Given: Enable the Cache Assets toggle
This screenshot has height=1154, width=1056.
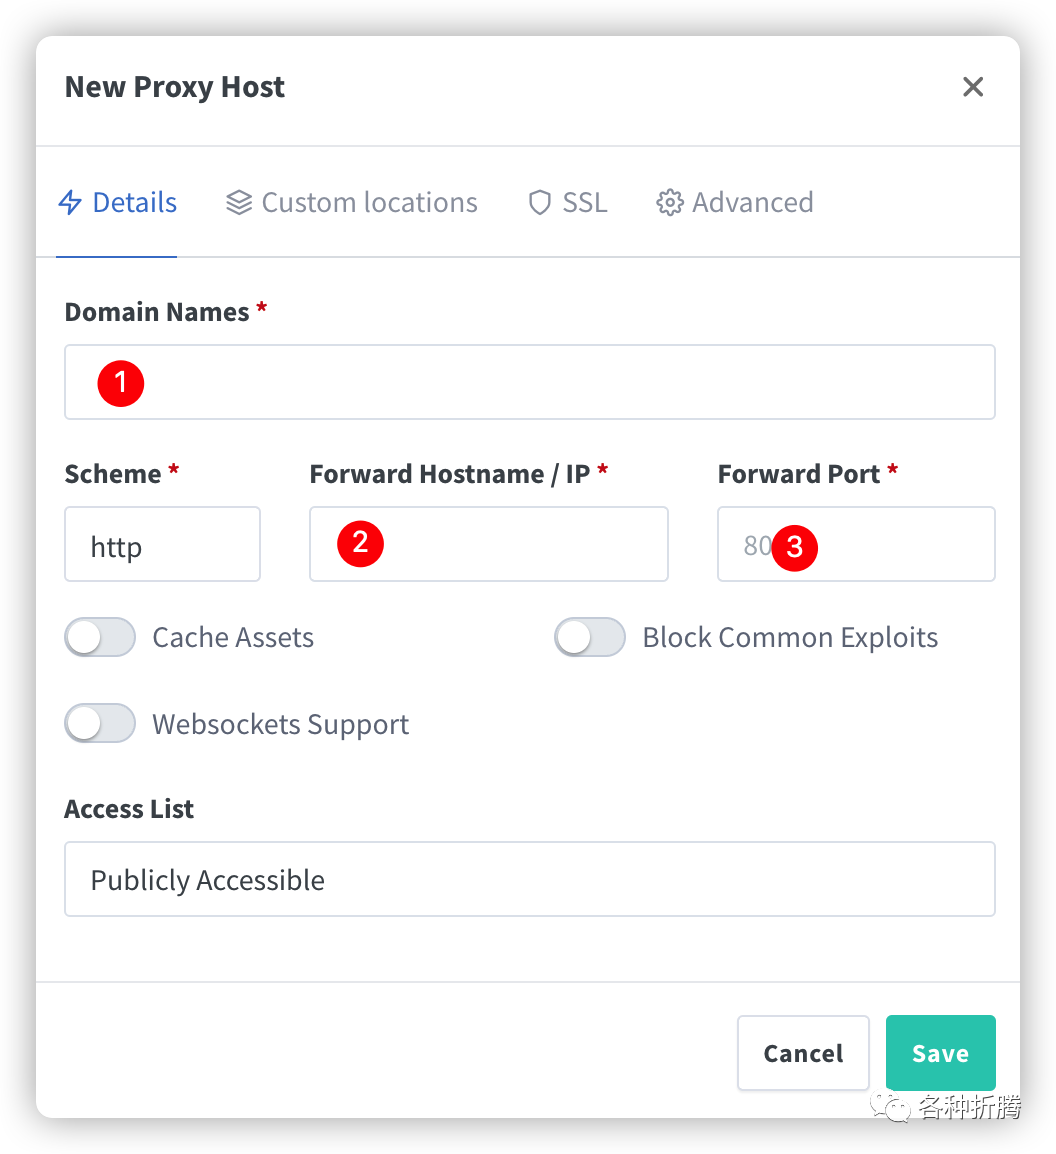Looking at the screenshot, I should coord(100,637).
